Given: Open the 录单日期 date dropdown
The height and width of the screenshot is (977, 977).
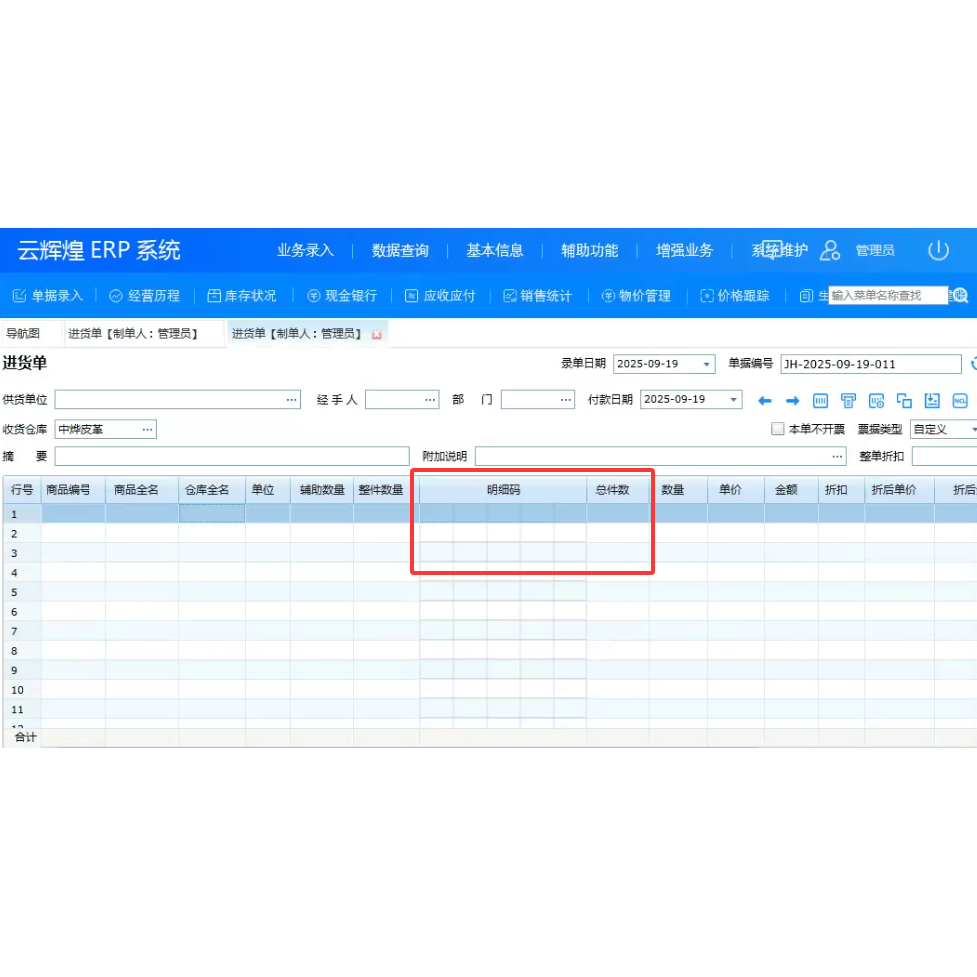Looking at the screenshot, I should tap(706, 364).
